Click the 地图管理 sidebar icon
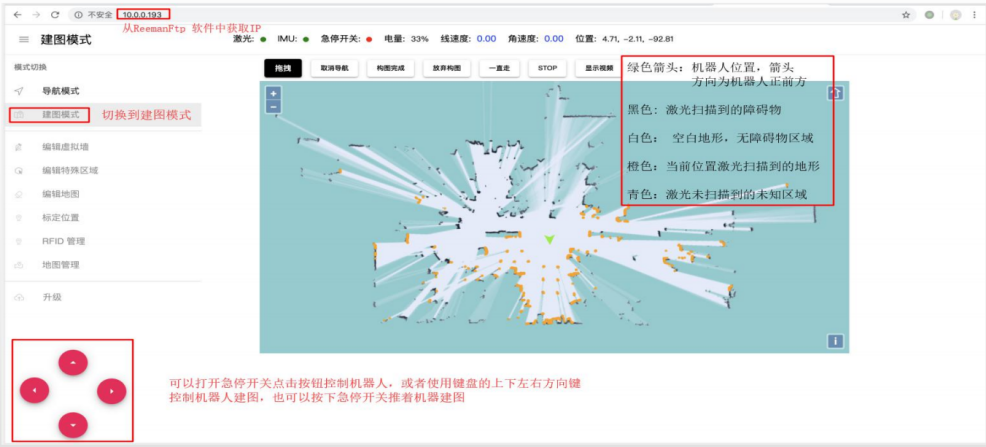The height and width of the screenshot is (447, 986). pyautogui.click(x=19, y=265)
